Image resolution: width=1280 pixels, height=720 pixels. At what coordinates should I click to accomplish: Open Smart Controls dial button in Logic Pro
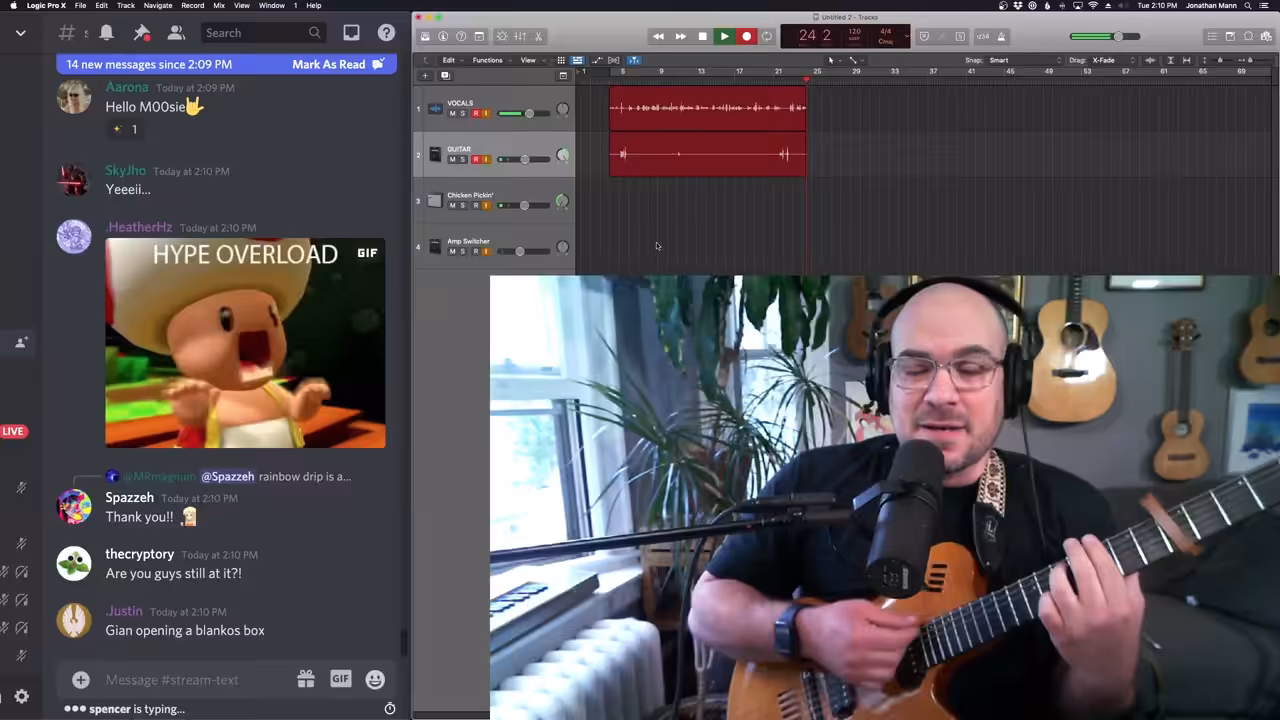pos(502,36)
